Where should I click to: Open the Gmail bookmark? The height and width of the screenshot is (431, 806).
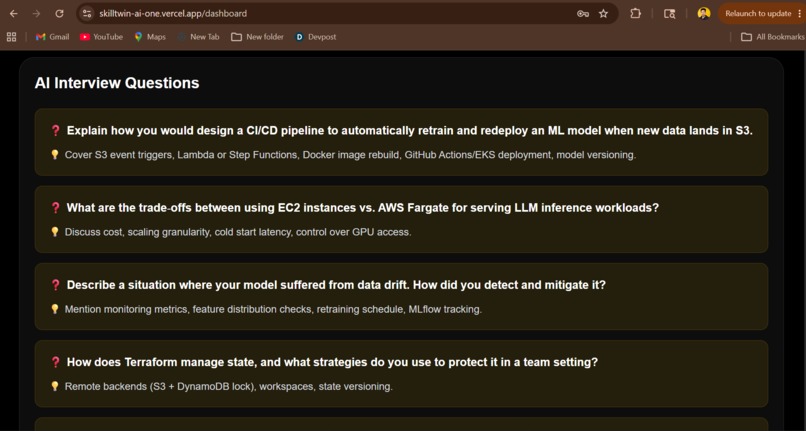52,37
